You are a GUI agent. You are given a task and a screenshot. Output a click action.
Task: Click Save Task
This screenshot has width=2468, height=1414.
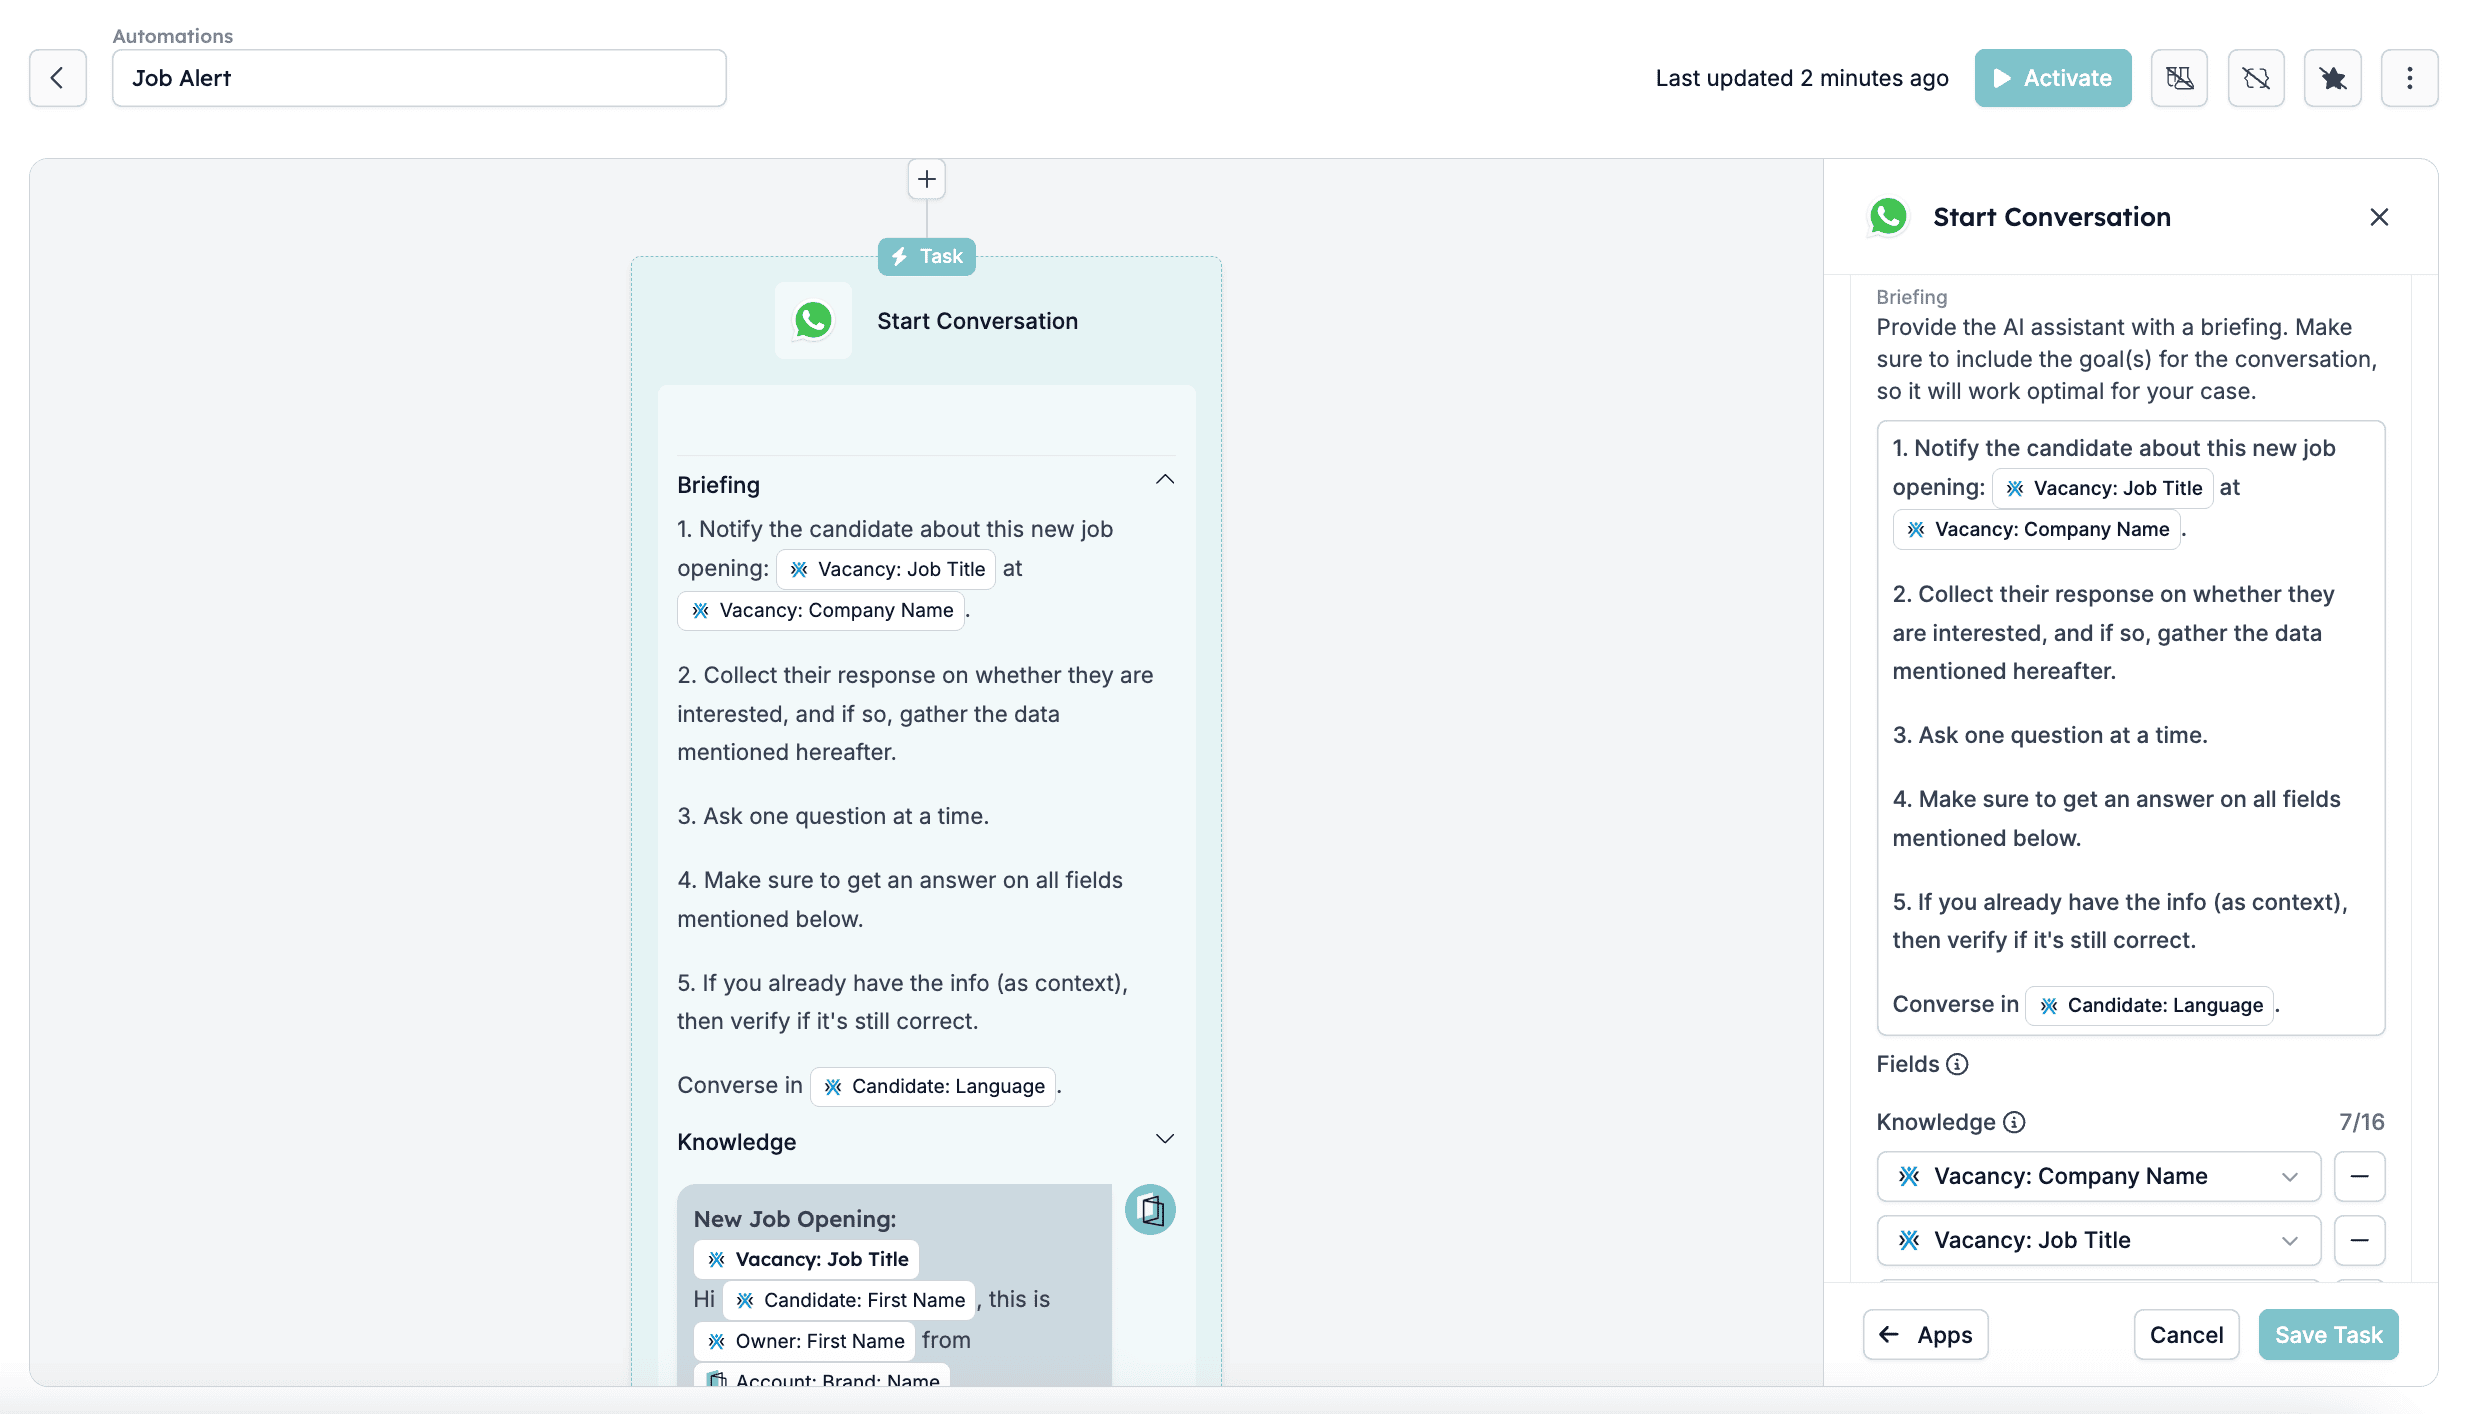[x=2329, y=1335]
